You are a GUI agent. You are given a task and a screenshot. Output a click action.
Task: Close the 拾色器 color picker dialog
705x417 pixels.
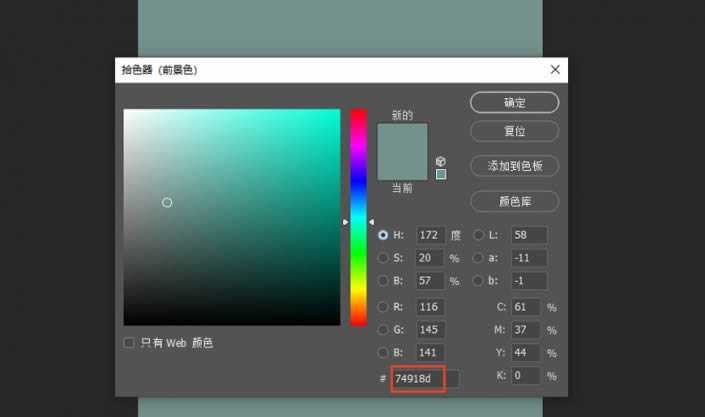pos(555,70)
